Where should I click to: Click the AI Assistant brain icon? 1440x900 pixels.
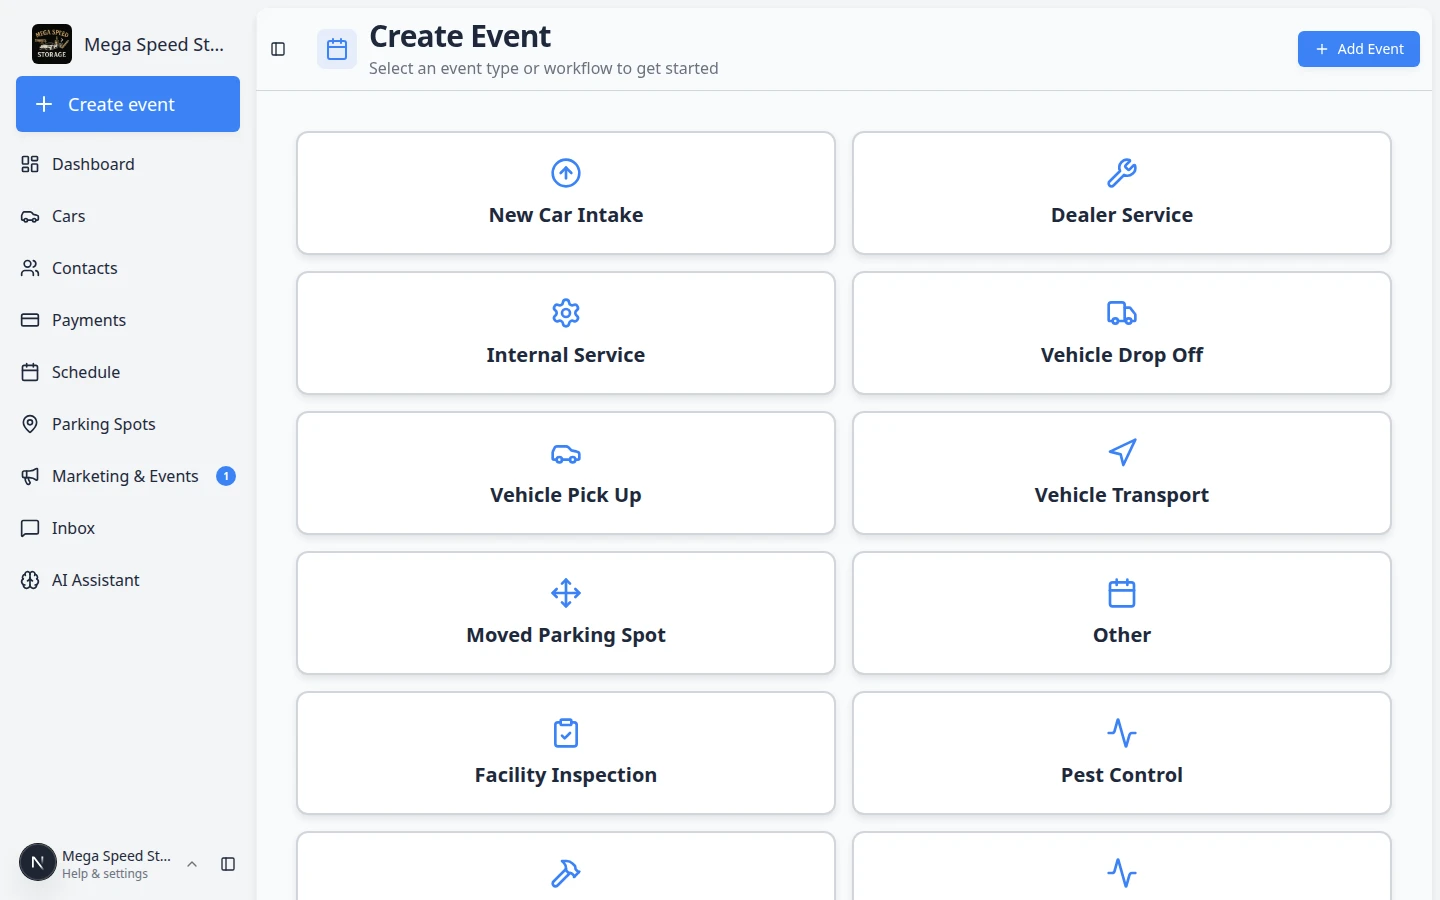pos(30,580)
